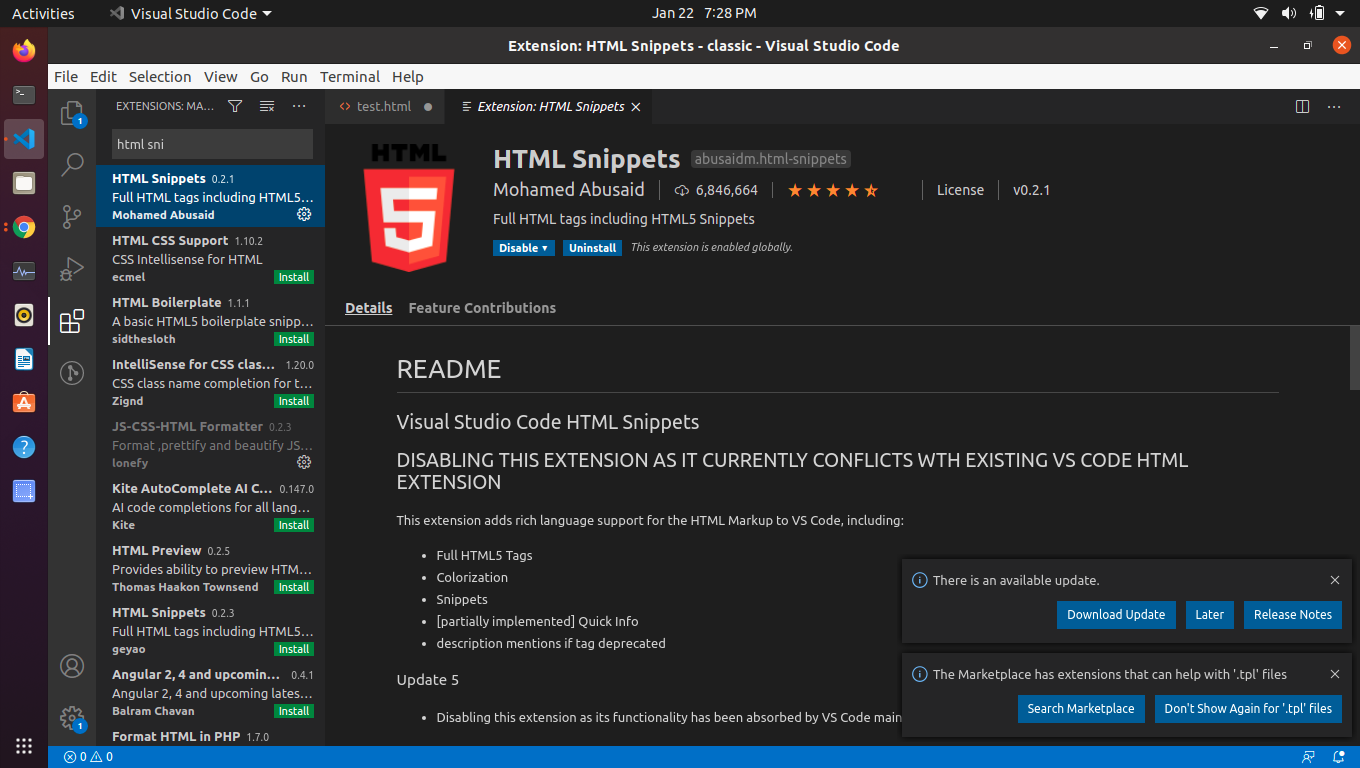This screenshot has width=1360, height=768.
Task: Click Don't Show Again for '.tpl' files
Action: (x=1248, y=709)
